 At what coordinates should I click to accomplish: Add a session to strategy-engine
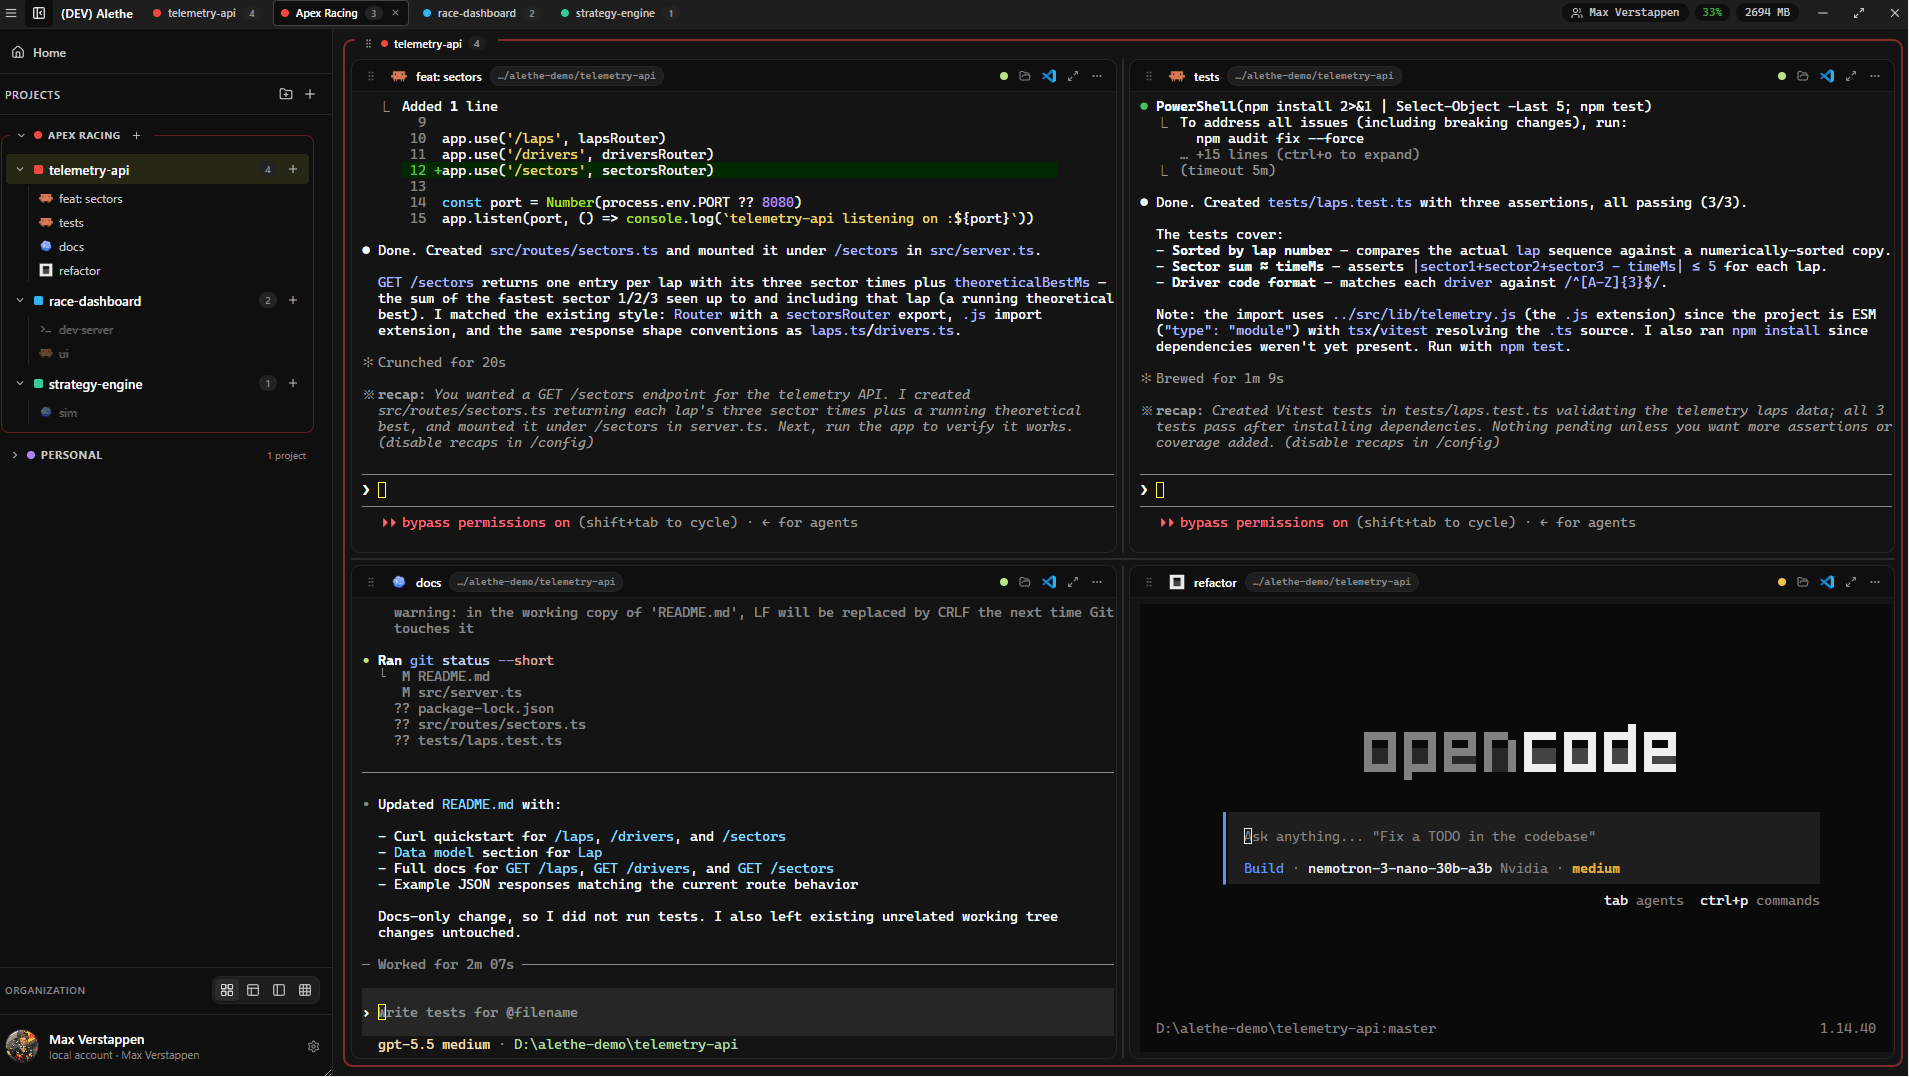[293, 383]
